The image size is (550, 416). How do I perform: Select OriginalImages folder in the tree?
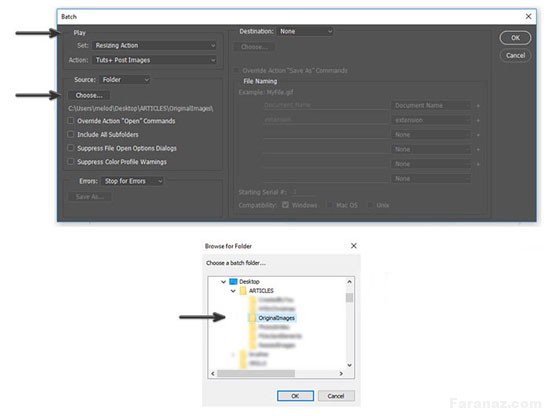click(x=276, y=318)
